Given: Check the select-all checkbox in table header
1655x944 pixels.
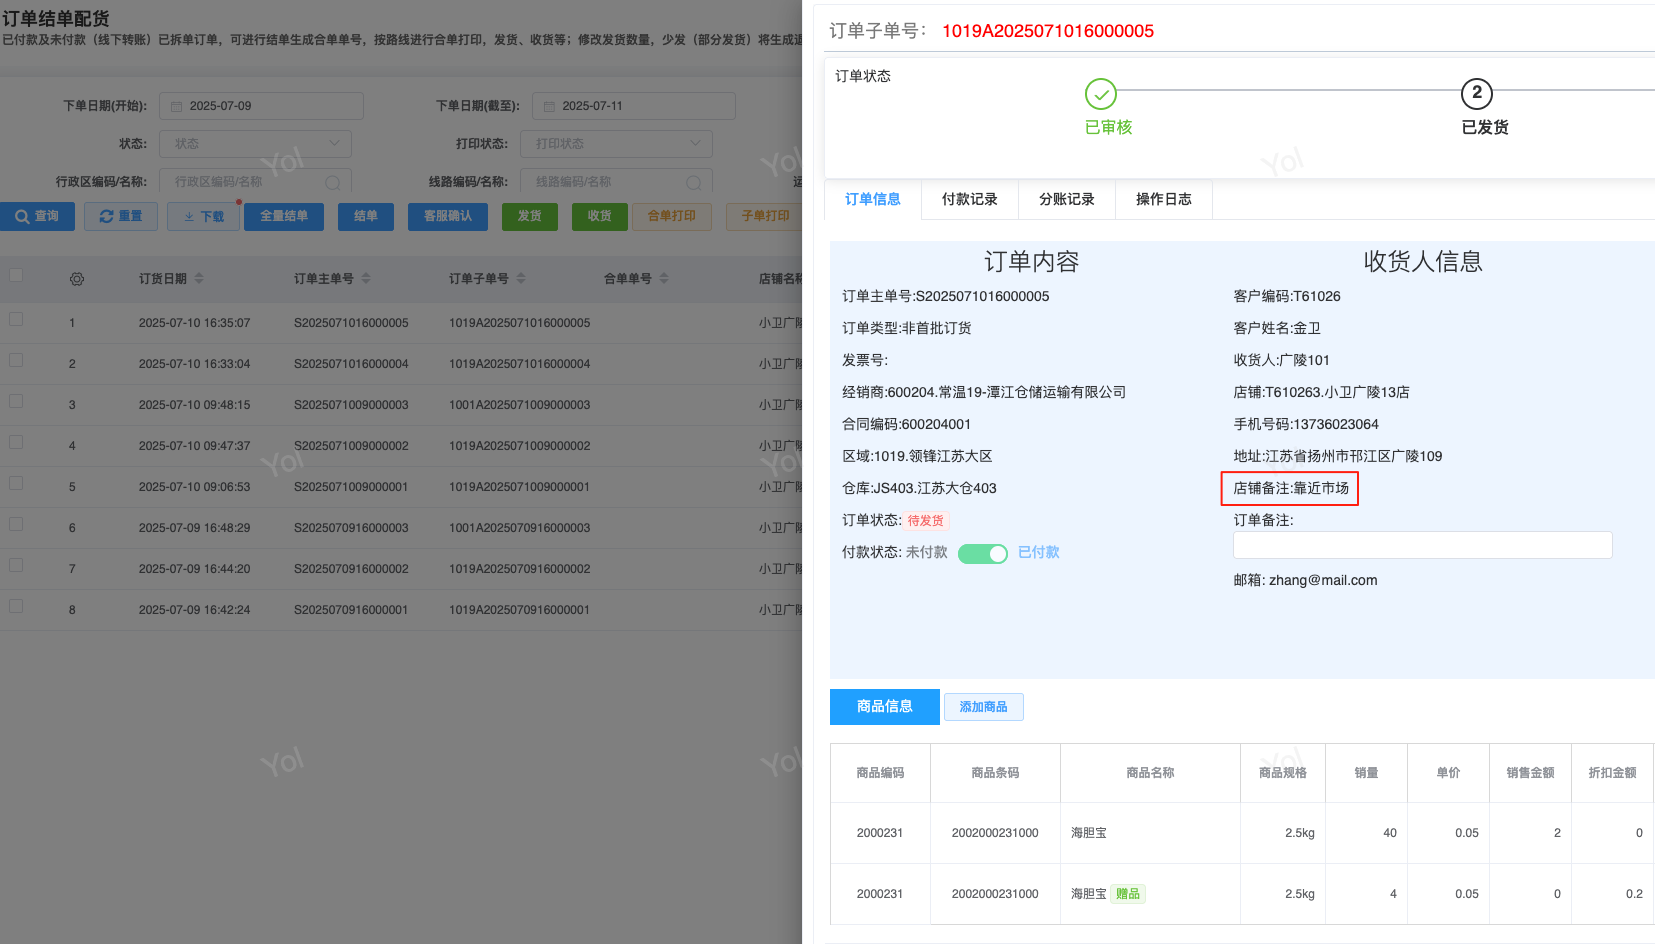Looking at the screenshot, I should (x=16, y=275).
